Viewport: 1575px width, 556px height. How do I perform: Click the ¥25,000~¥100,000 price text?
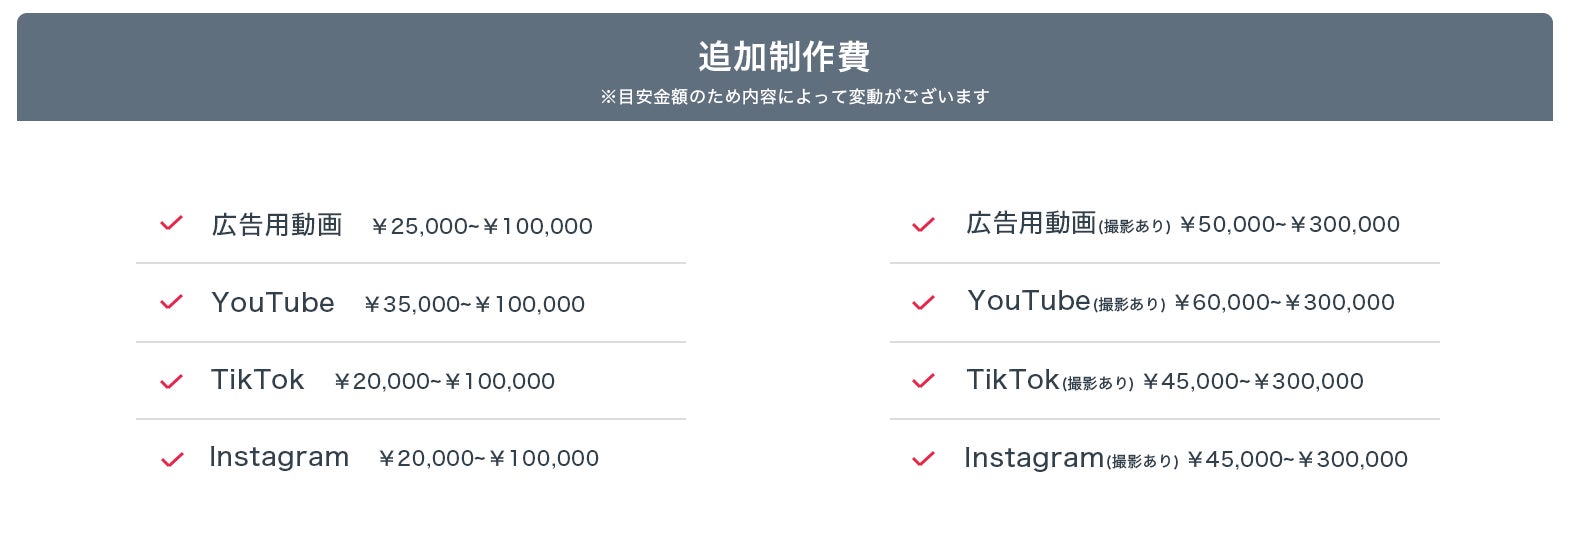pos(482,227)
